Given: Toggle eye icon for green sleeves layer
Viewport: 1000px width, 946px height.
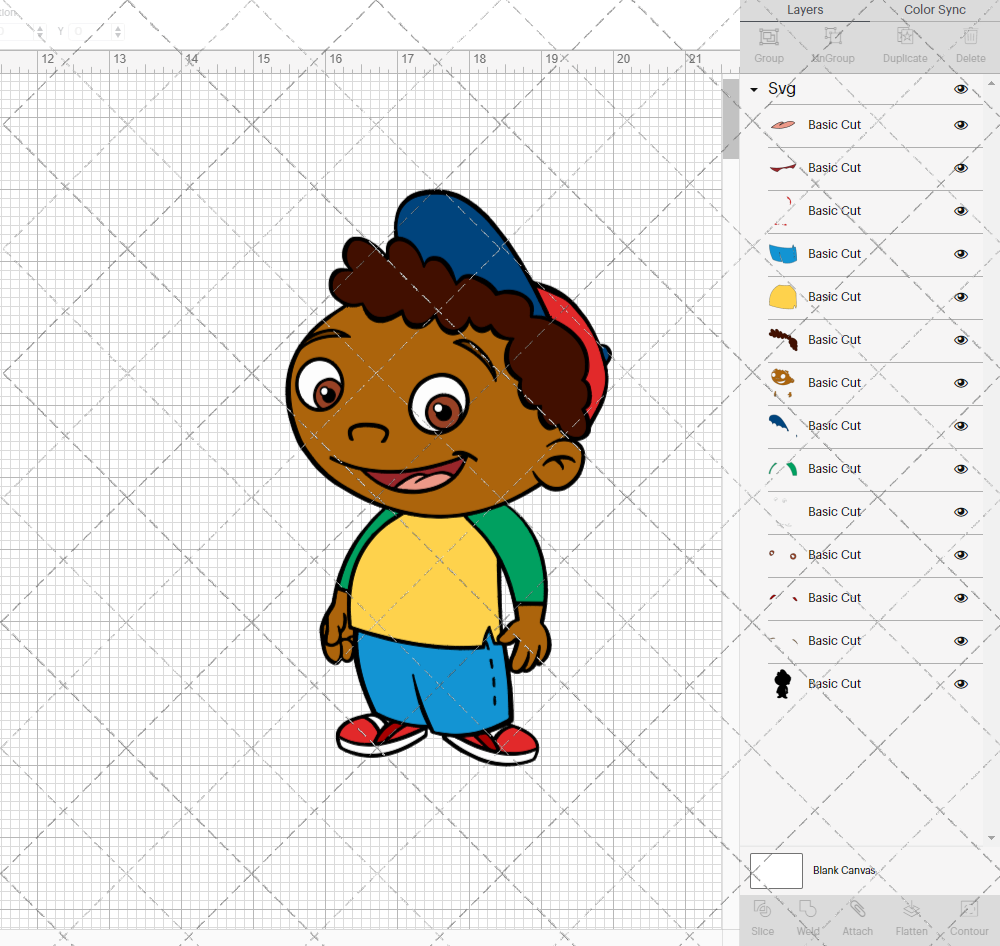Looking at the screenshot, I should pos(960,469).
